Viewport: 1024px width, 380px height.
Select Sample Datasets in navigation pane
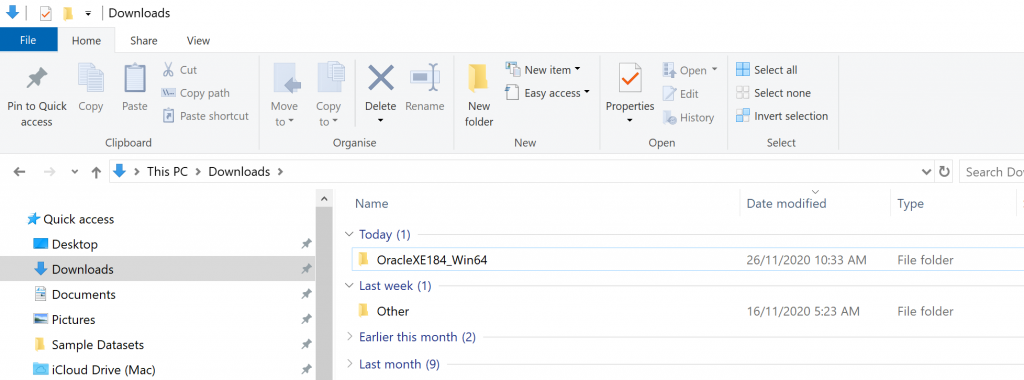click(x=97, y=345)
